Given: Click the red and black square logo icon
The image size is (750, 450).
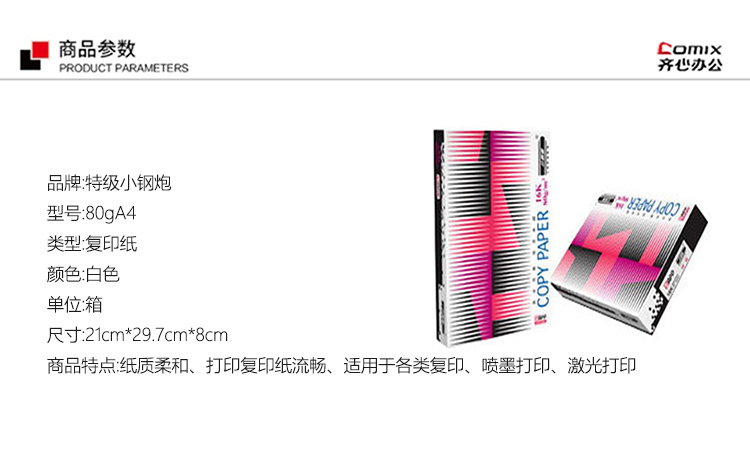Looking at the screenshot, I should point(34,55).
